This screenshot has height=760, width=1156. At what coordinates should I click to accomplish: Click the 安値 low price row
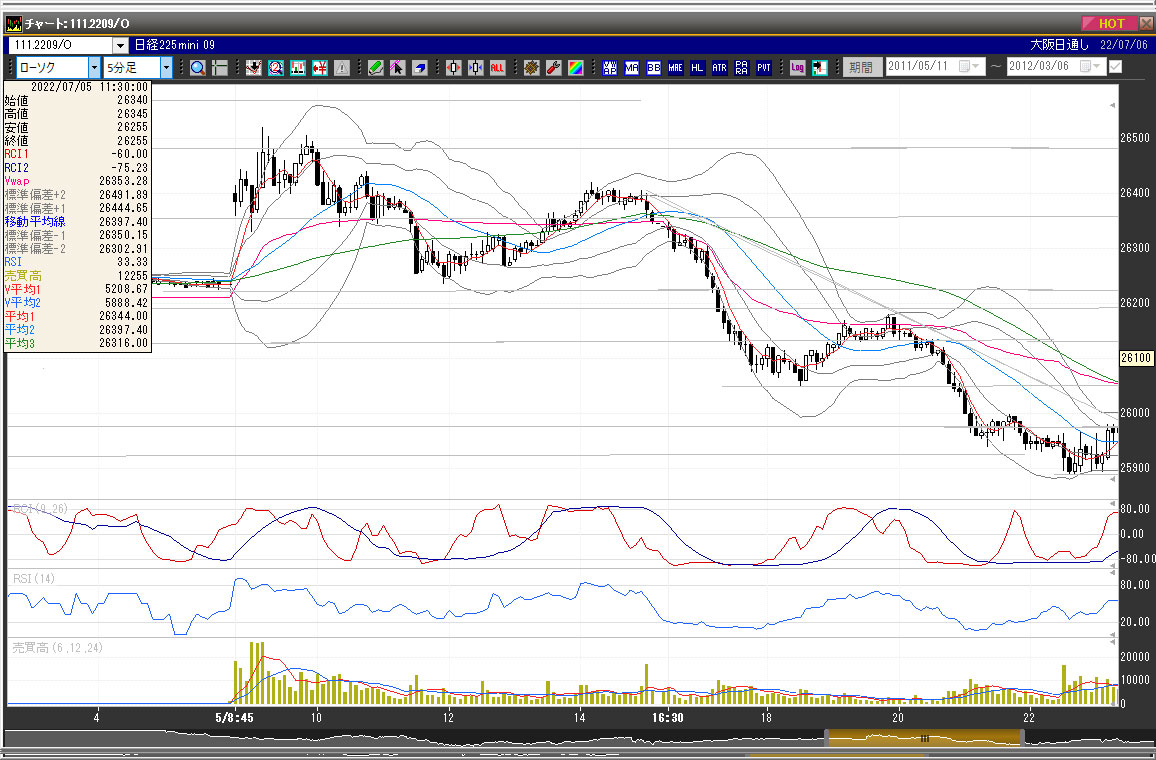pos(77,127)
